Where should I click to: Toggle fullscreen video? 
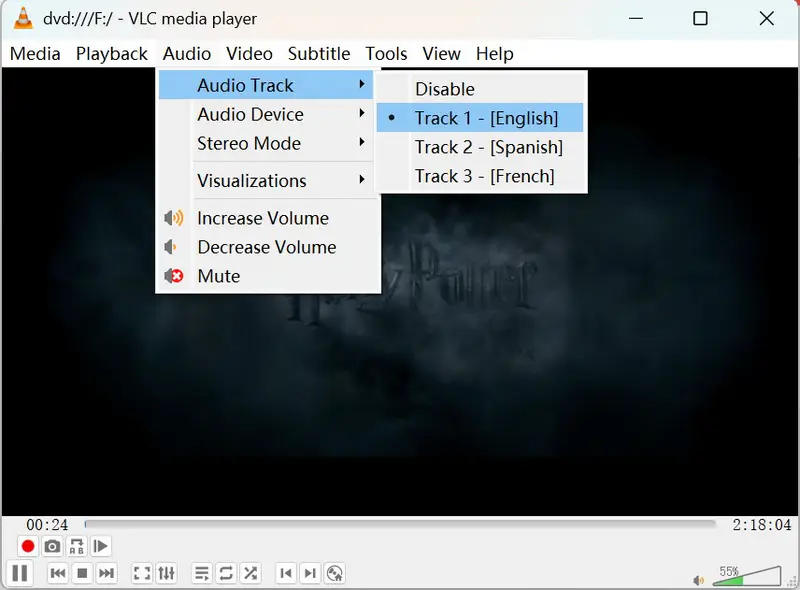[x=142, y=573]
